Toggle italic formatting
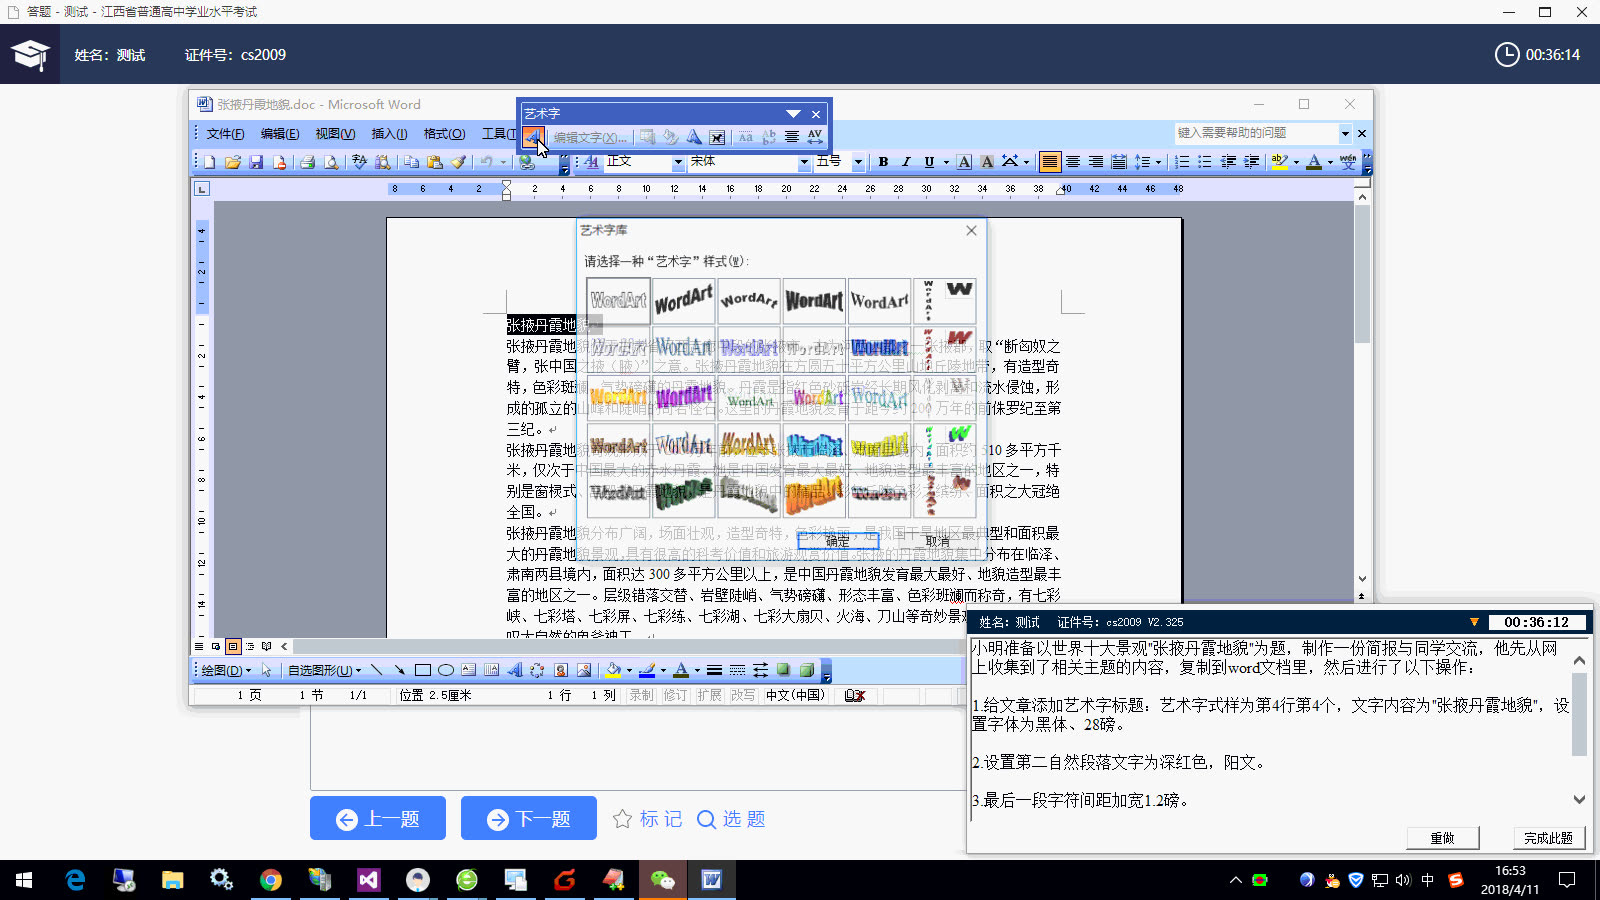 [x=905, y=161]
